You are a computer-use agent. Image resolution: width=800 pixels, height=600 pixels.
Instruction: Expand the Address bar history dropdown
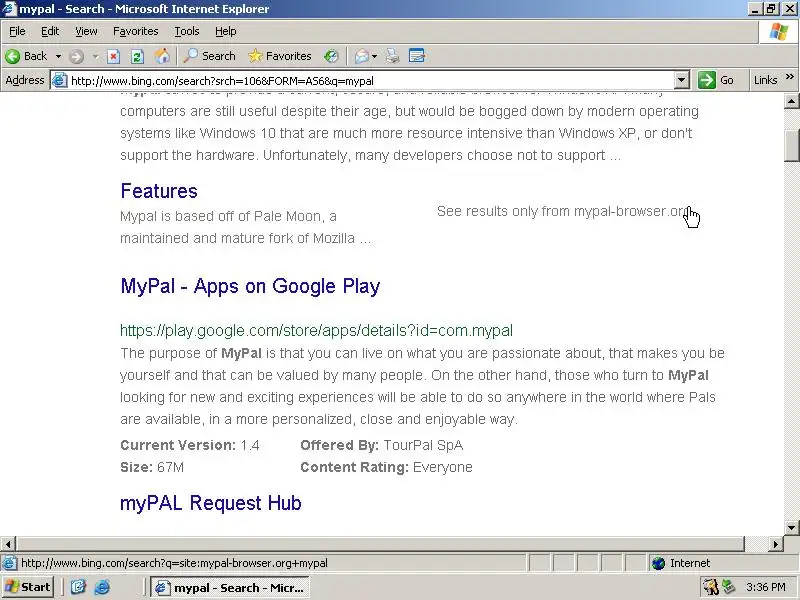click(682, 81)
